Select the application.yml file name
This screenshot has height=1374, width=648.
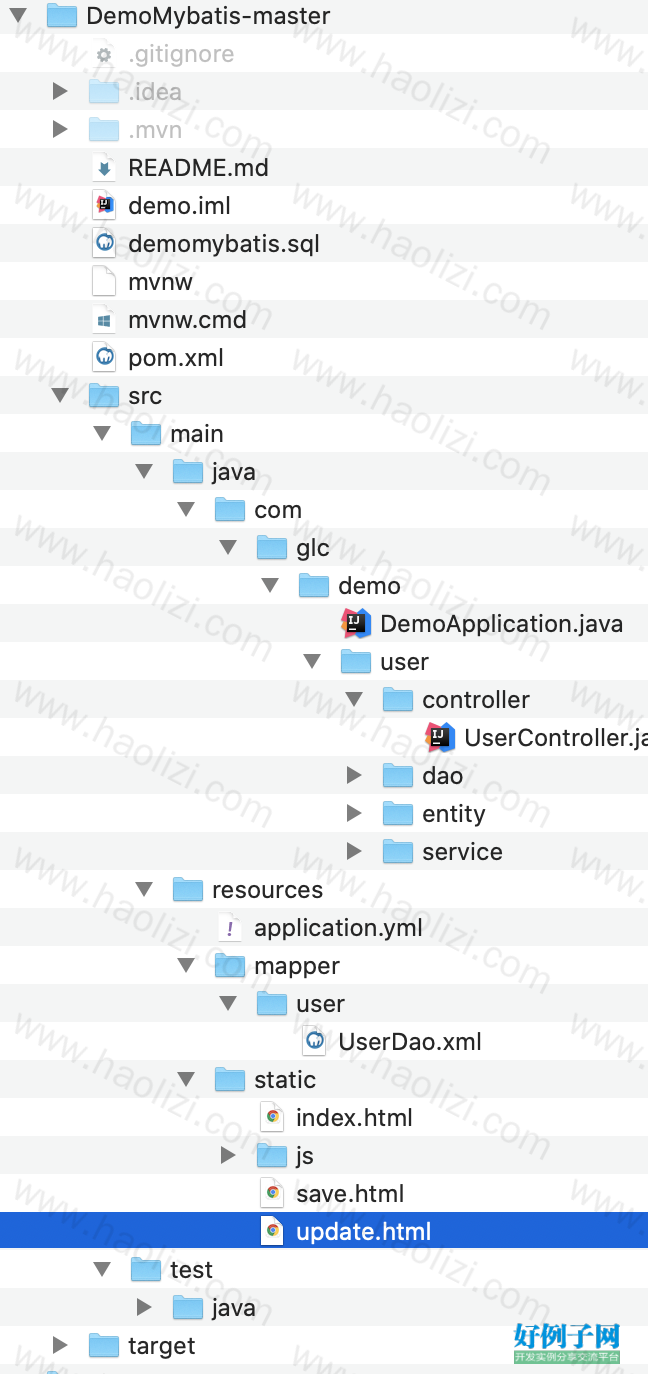(x=338, y=928)
